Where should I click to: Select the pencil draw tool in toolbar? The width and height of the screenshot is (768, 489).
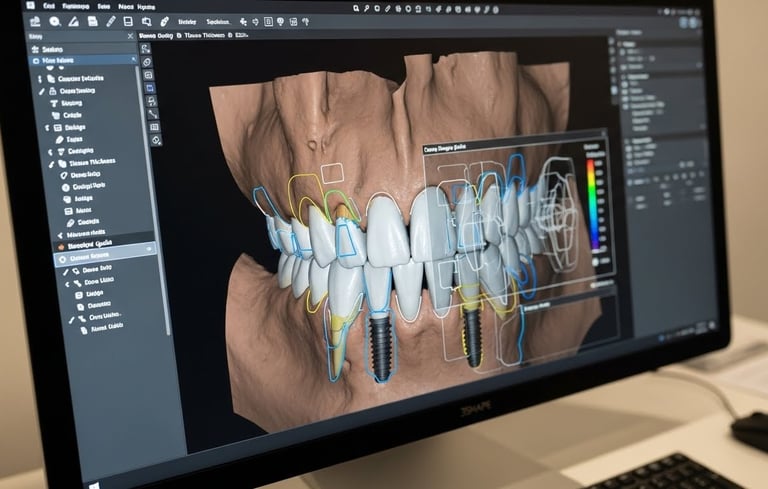point(111,22)
